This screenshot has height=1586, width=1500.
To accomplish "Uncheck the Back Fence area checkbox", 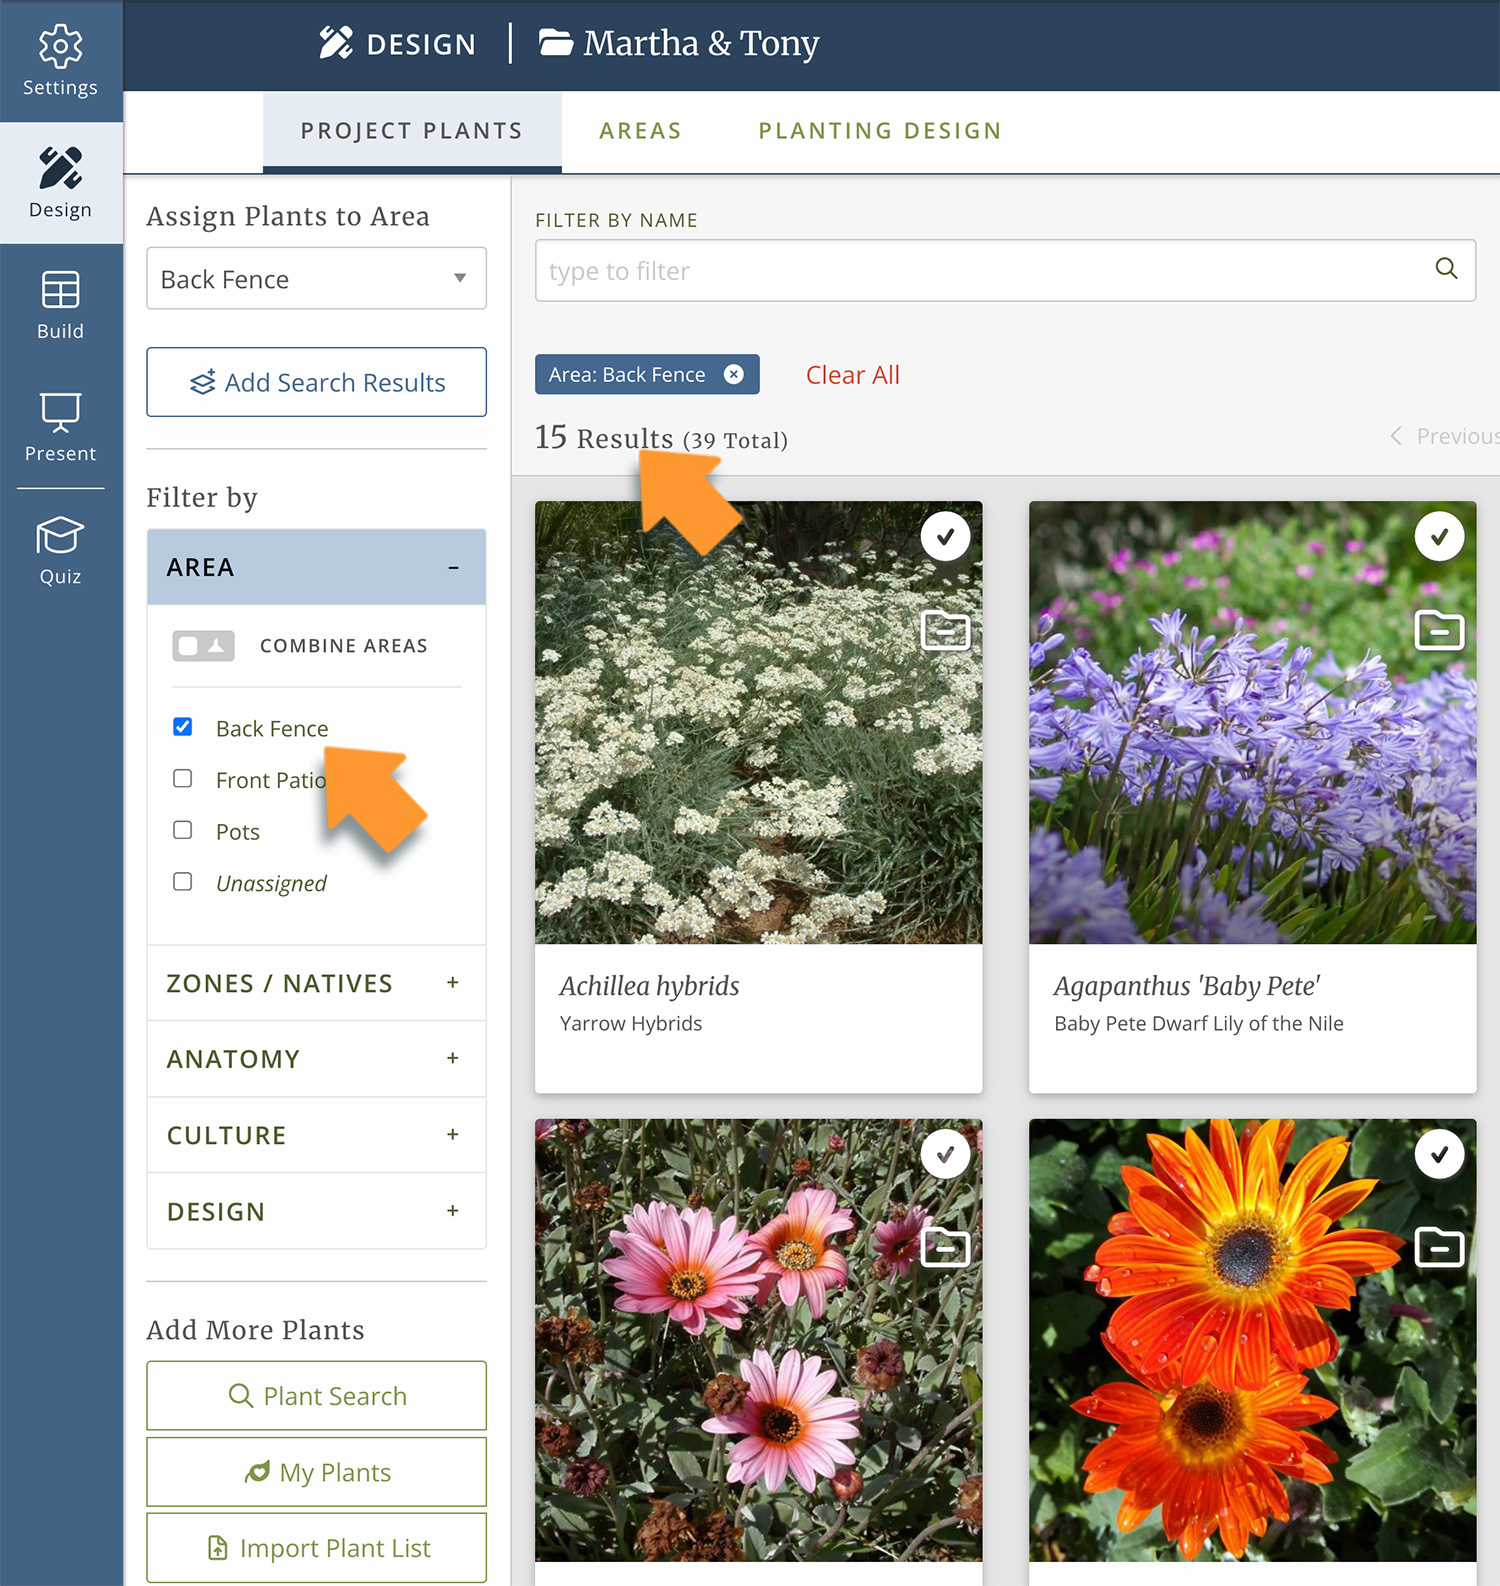I will 183,727.
